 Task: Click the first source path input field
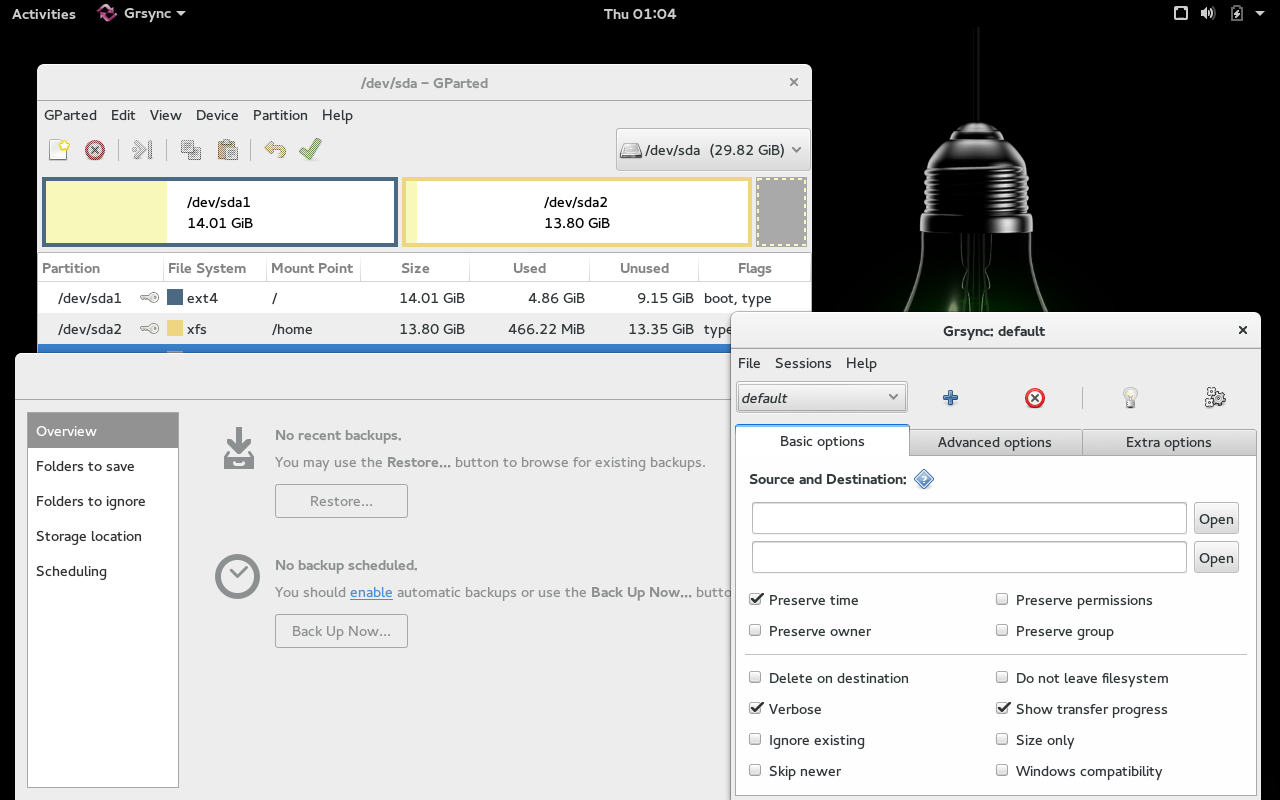pyautogui.click(x=968, y=519)
